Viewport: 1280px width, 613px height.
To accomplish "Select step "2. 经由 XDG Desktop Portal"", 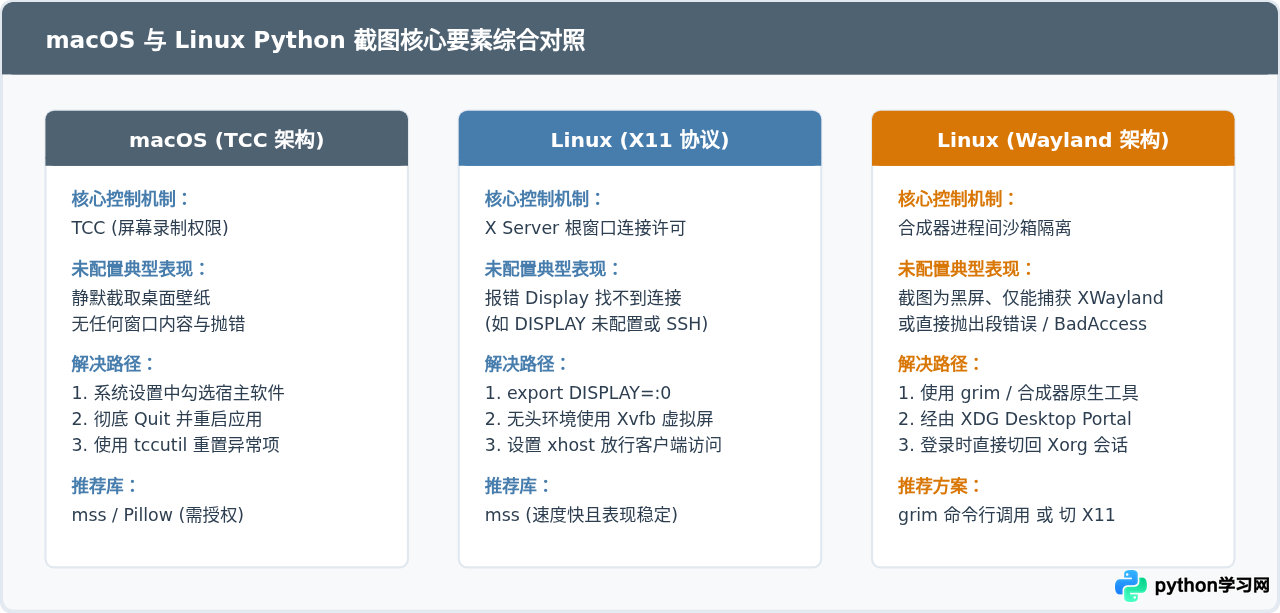I will coord(1015,419).
